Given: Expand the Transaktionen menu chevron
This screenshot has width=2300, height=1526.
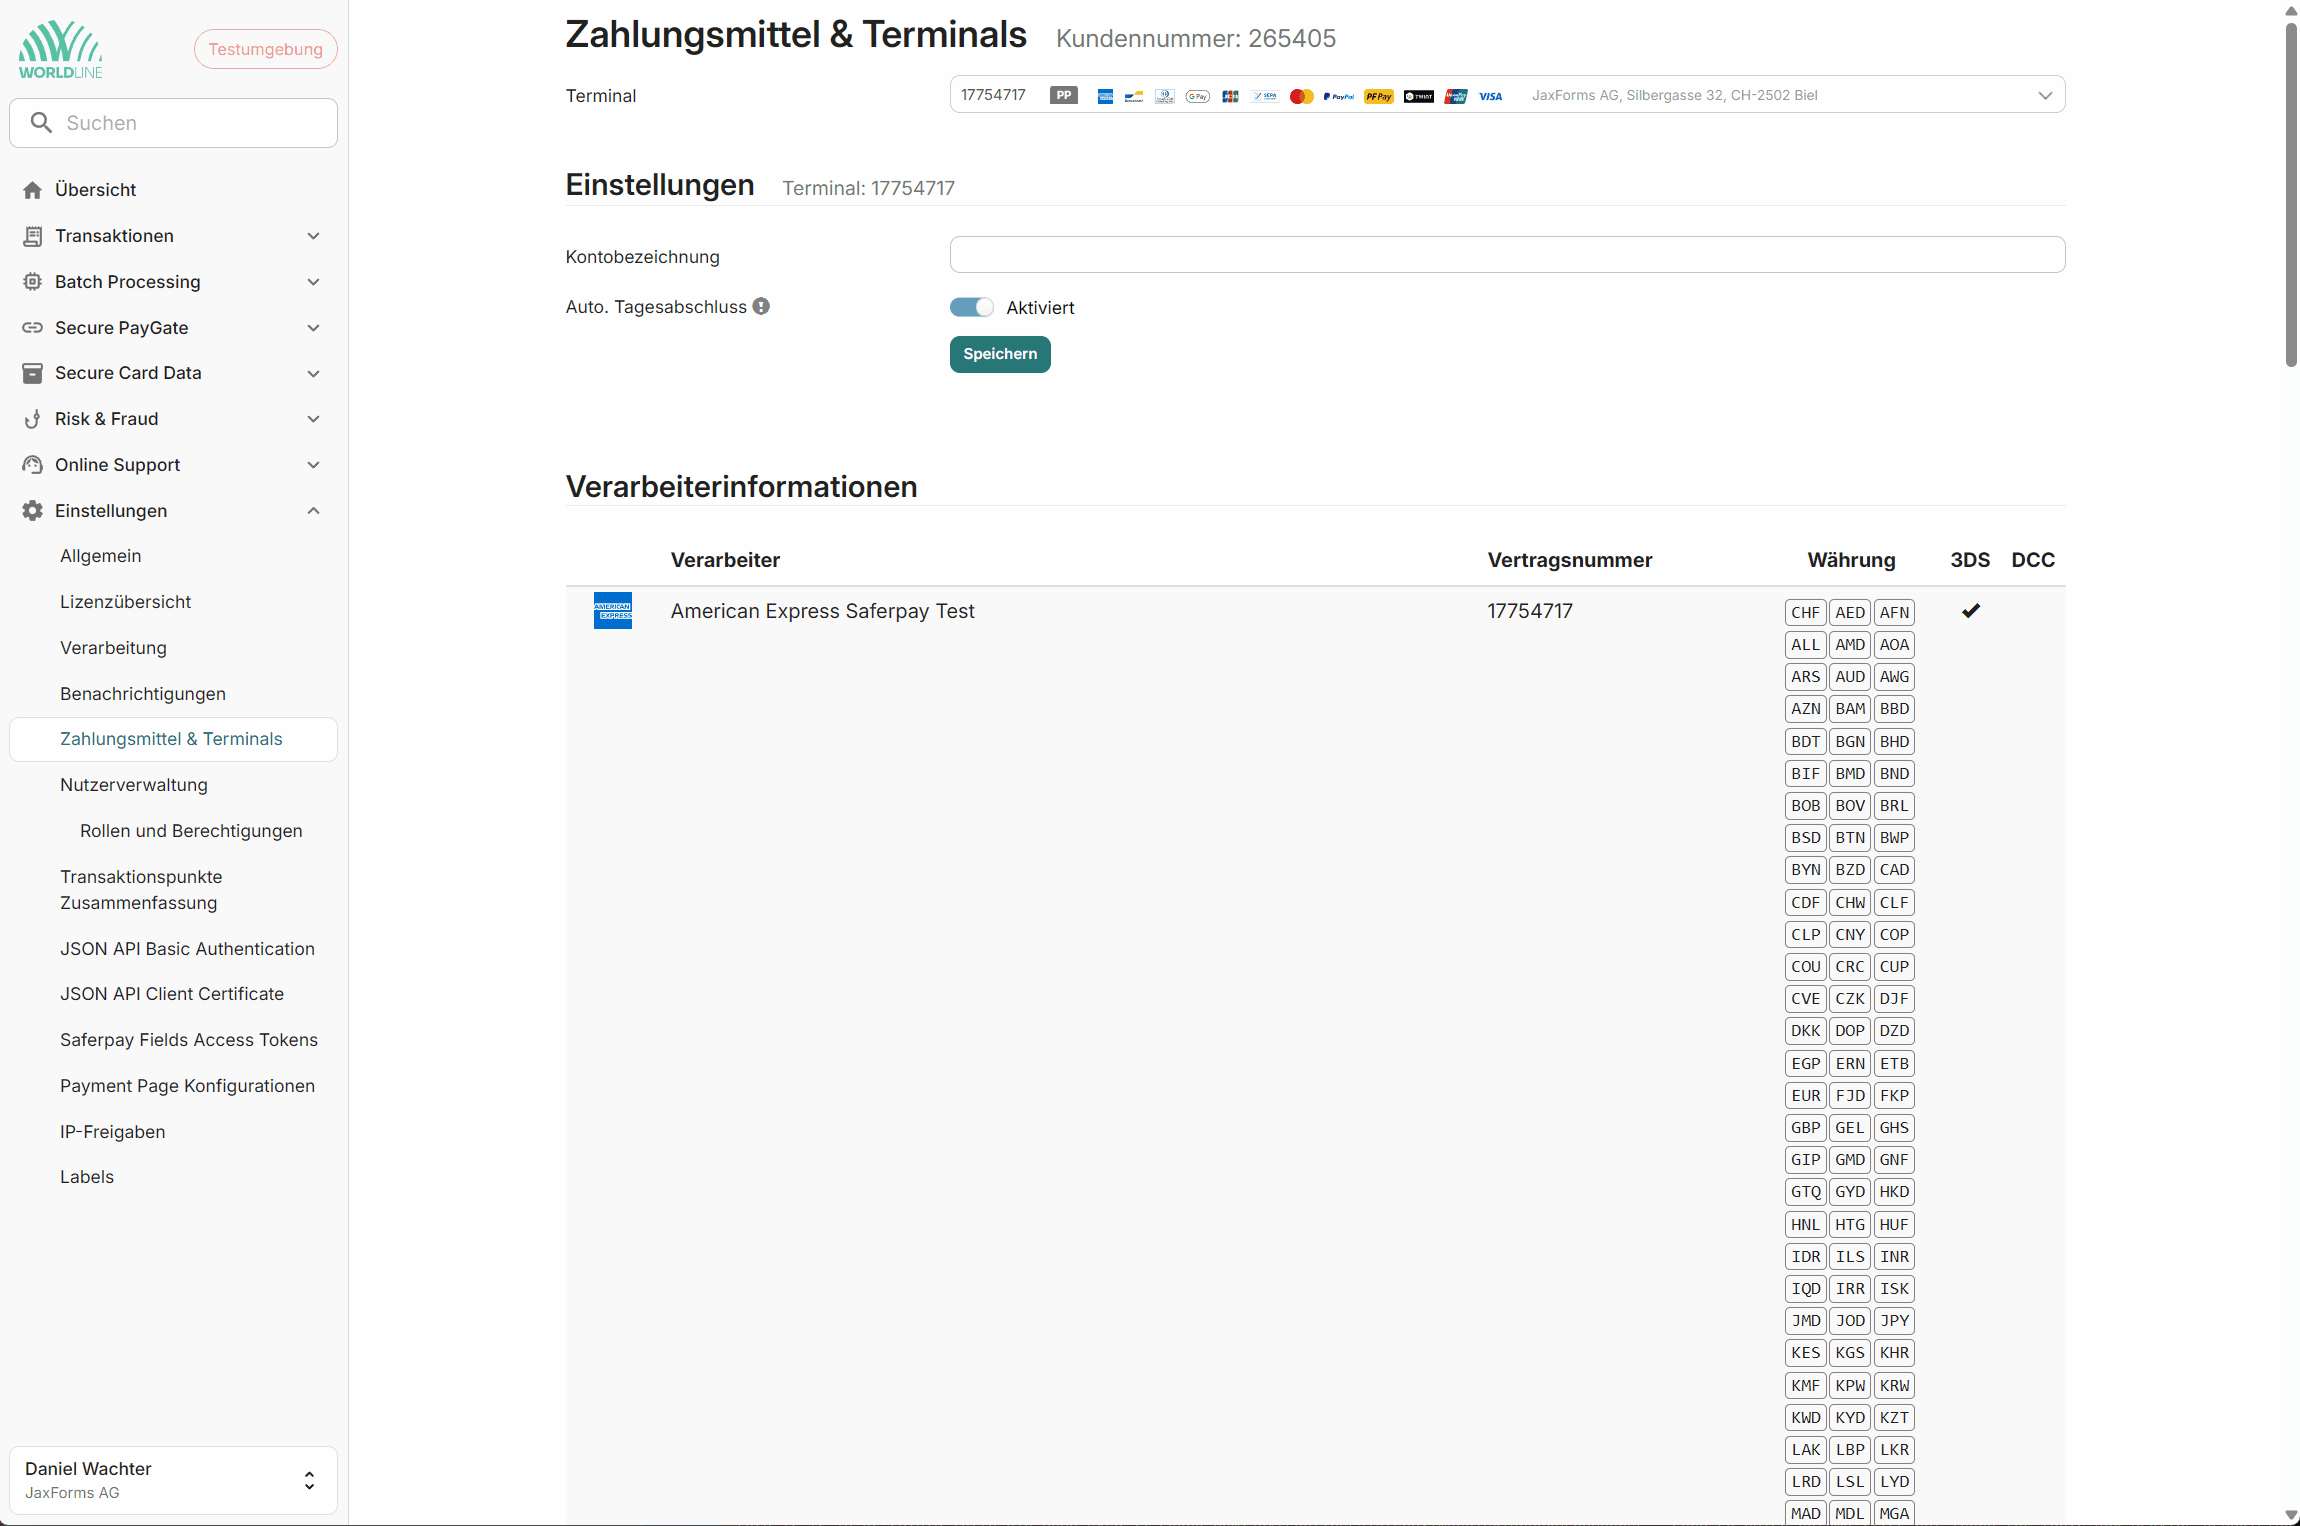Looking at the screenshot, I should [x=313, y=236].
